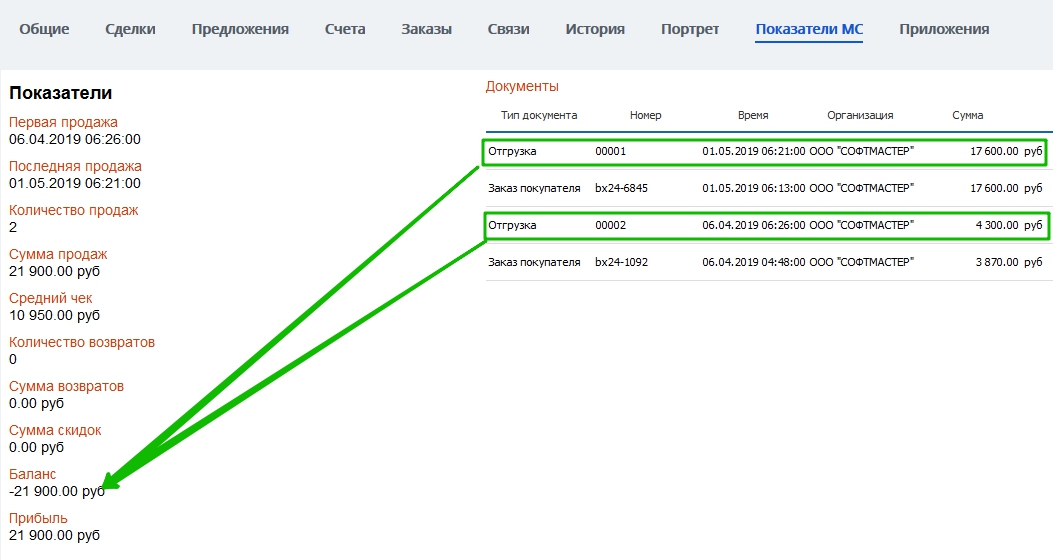Switch to the Сделки tab
This screenshot has height=560, width=1053.
pyautogui.click(x=130, y=29)
